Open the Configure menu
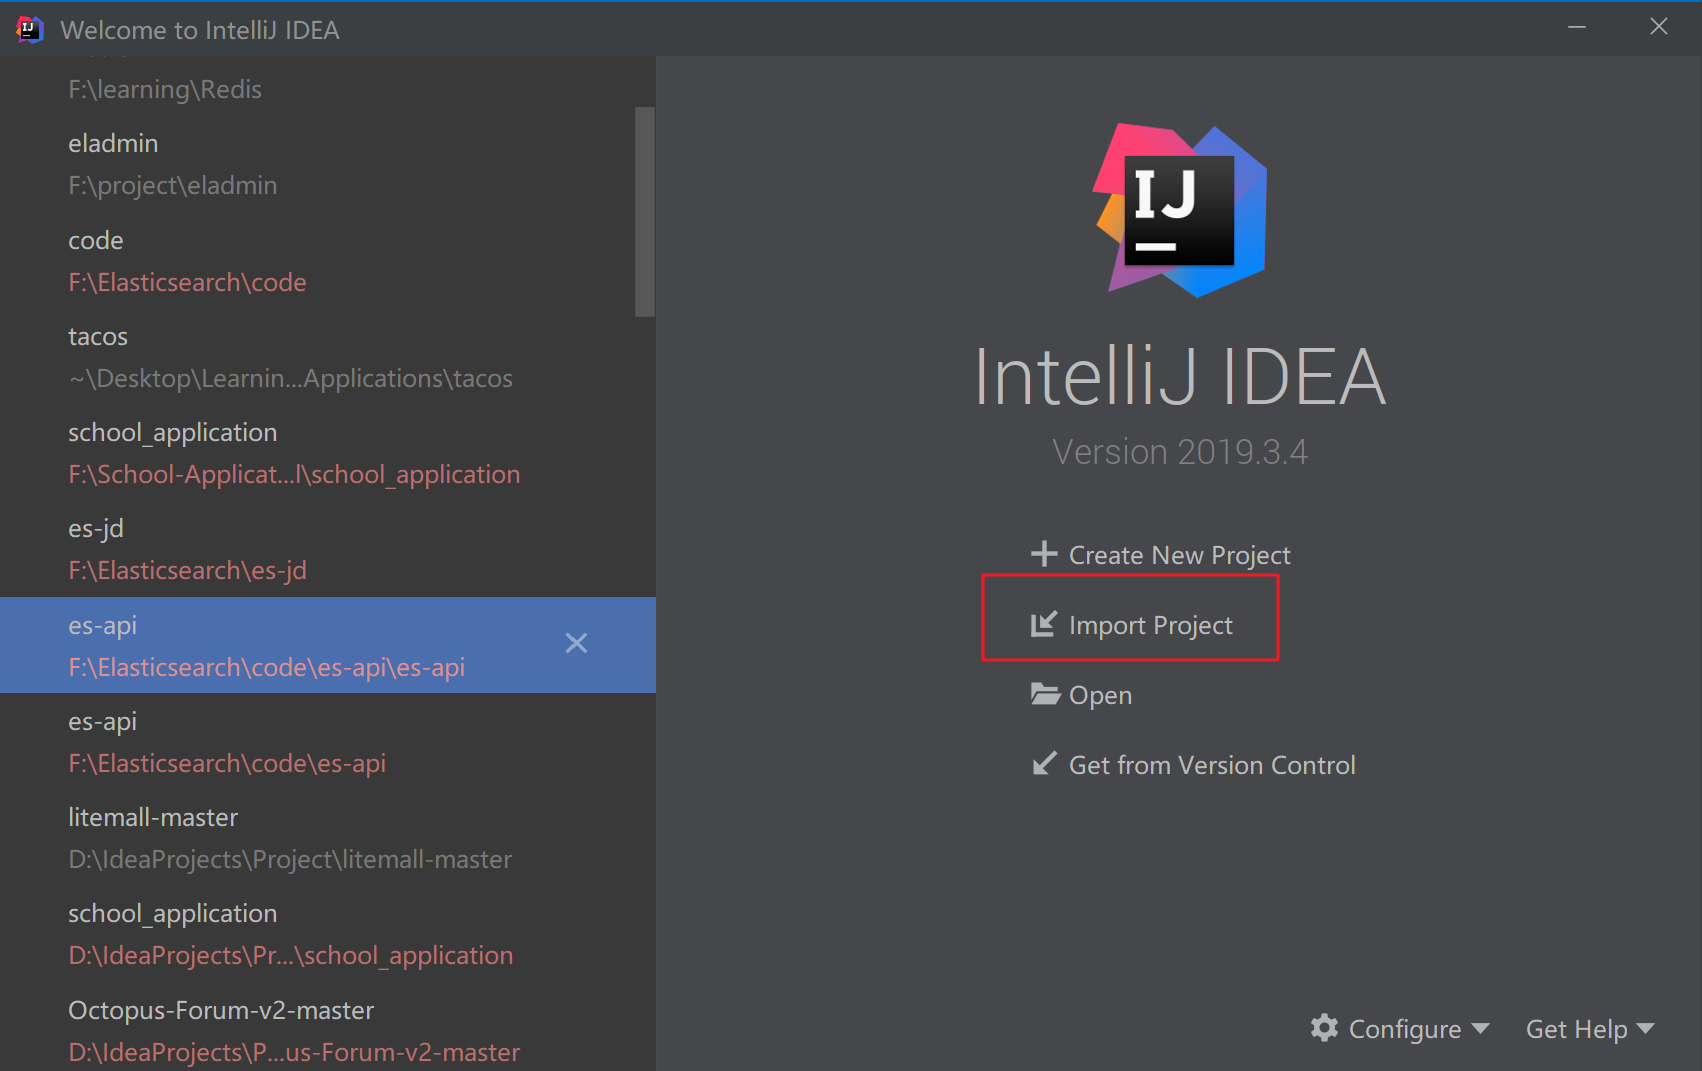Image resolution: width=1702 pixels, height=1071 pixels. click(1401, 1029)
